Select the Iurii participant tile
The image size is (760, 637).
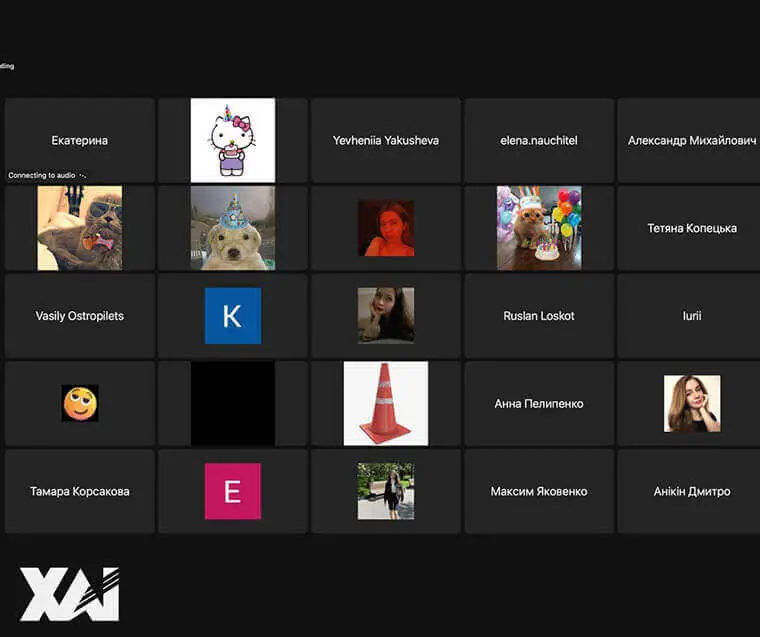tap(690, 316)
